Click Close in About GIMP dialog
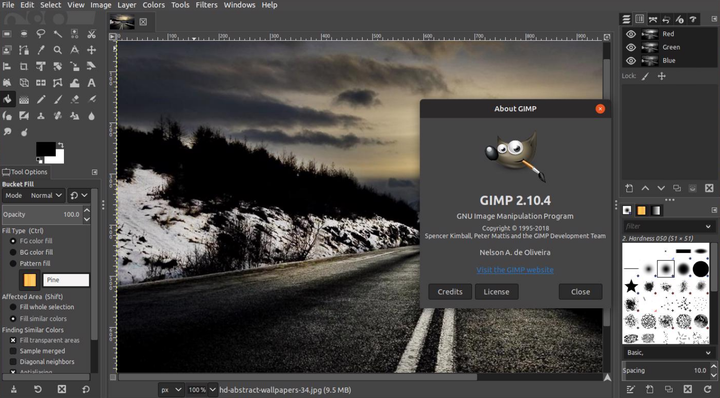 [x=580, y=292]
